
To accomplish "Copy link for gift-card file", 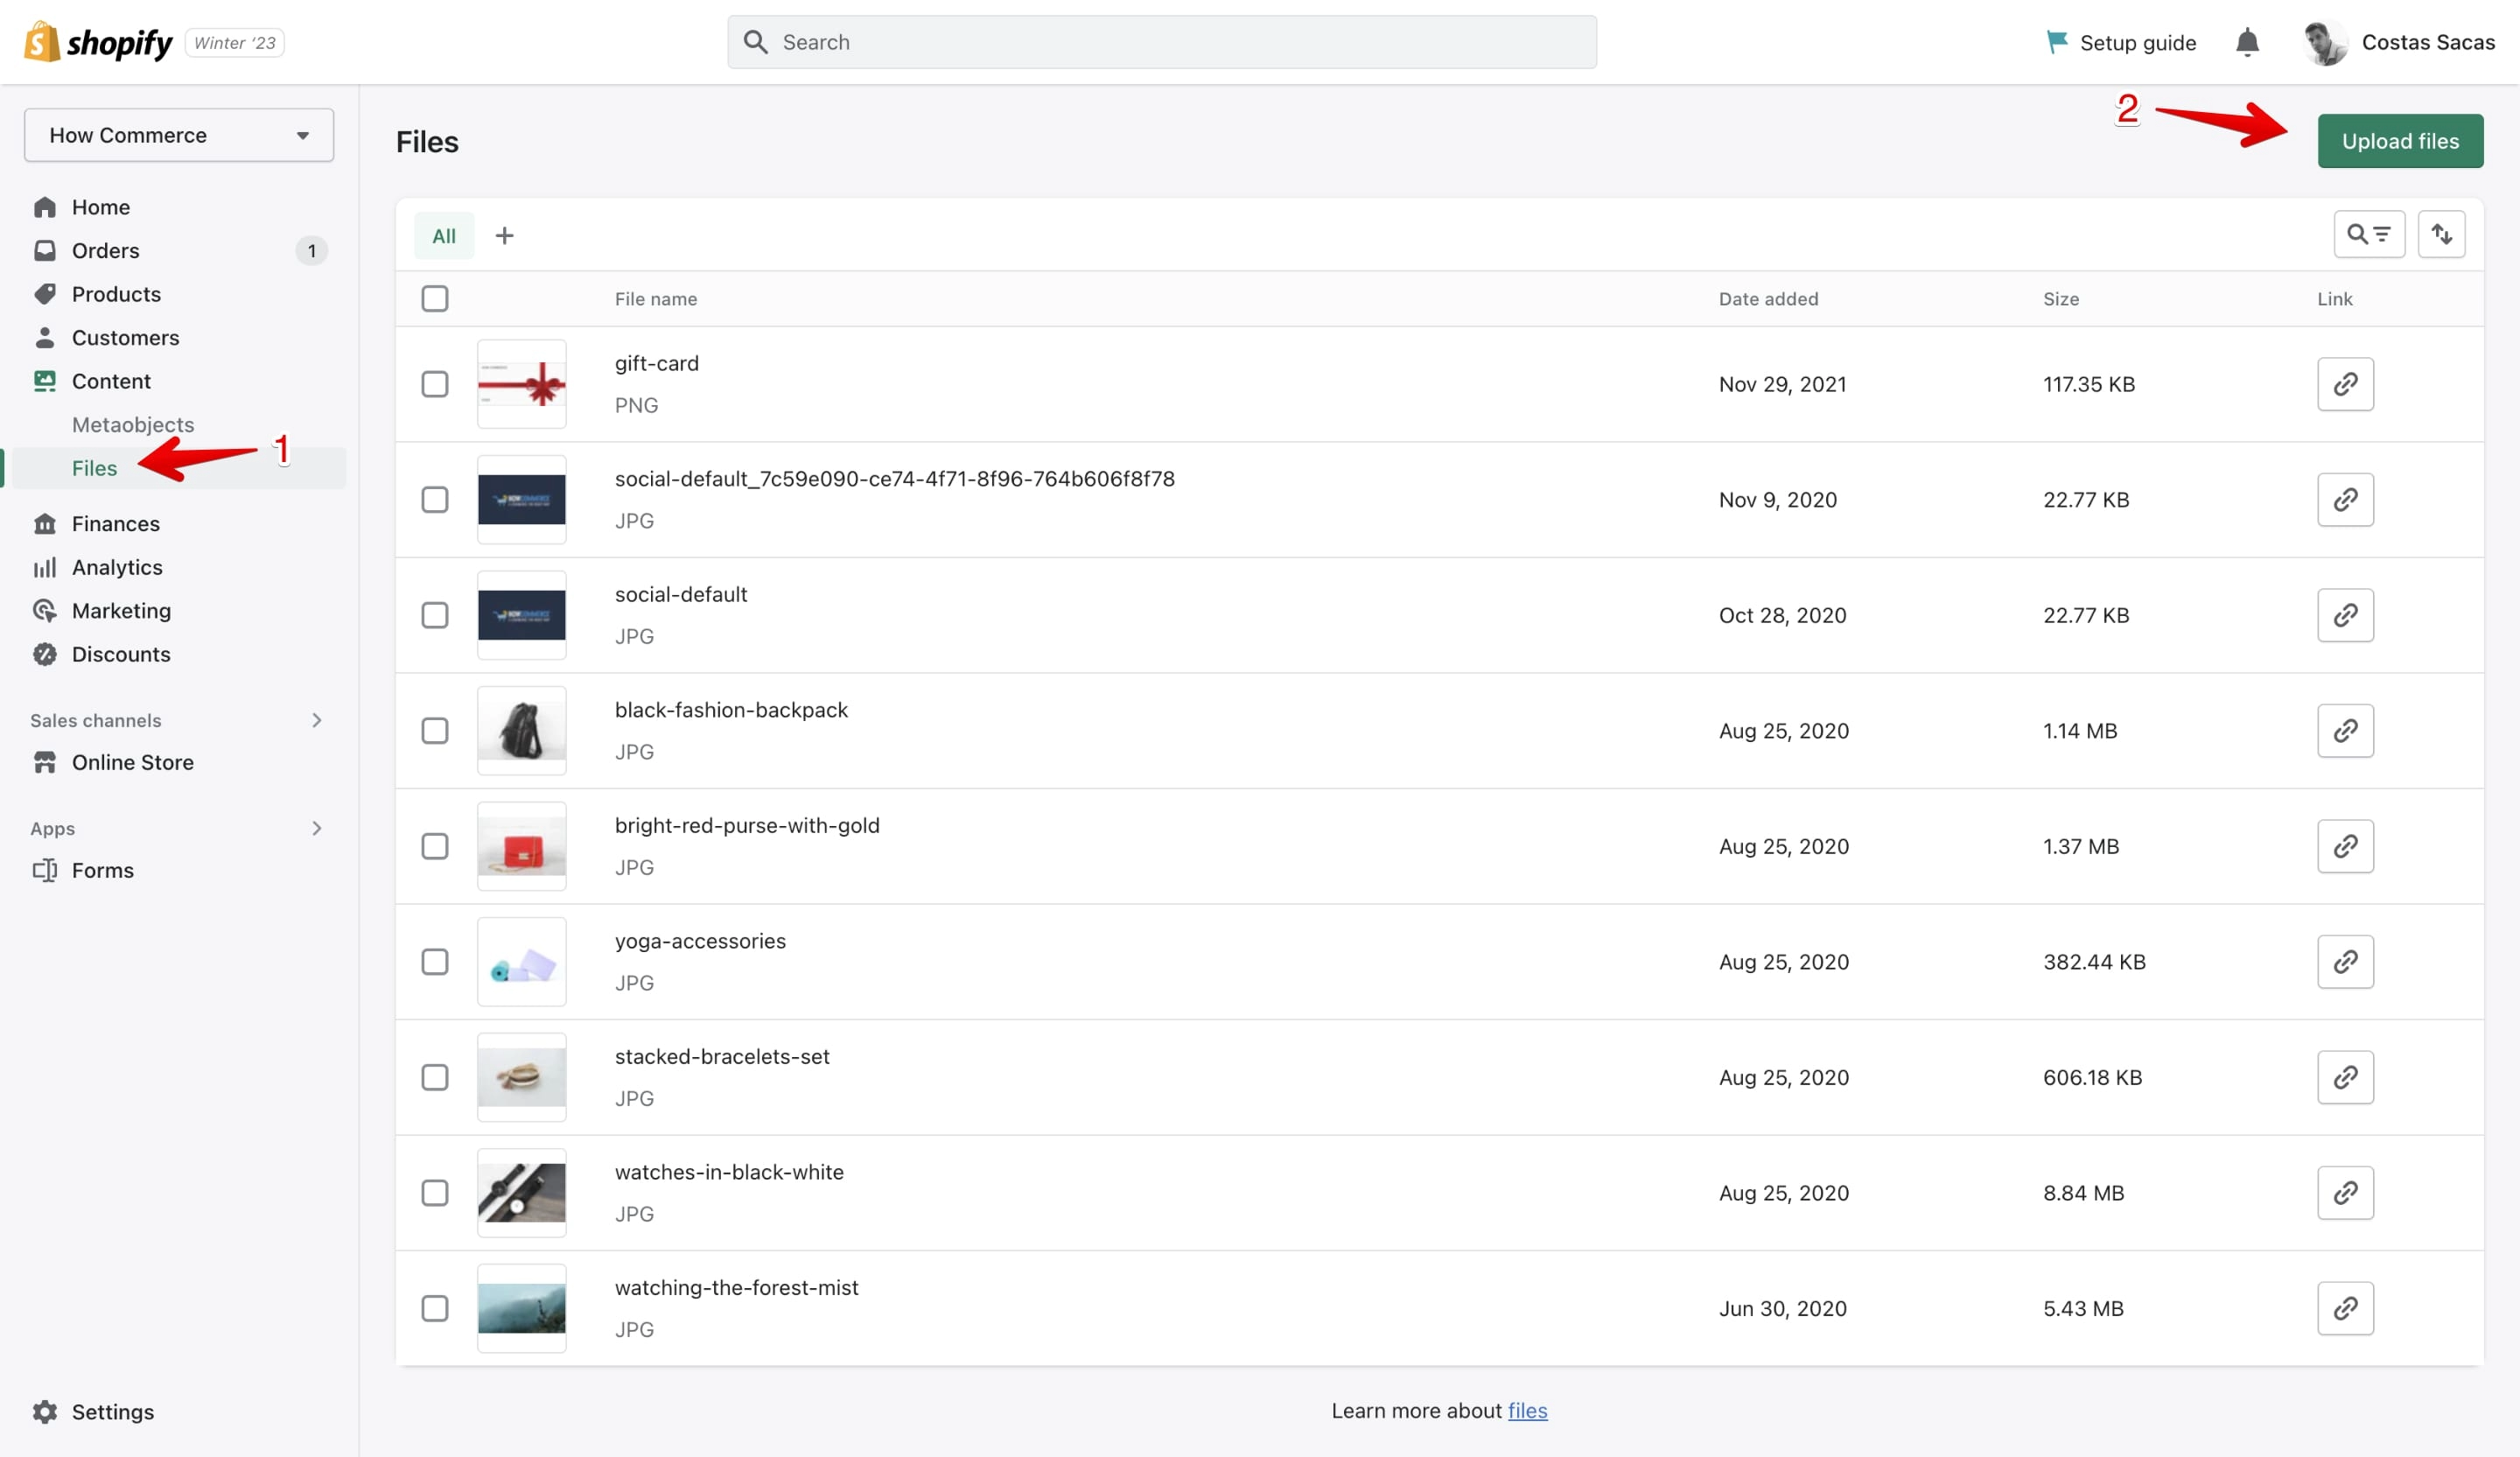I will (2345, 384).
